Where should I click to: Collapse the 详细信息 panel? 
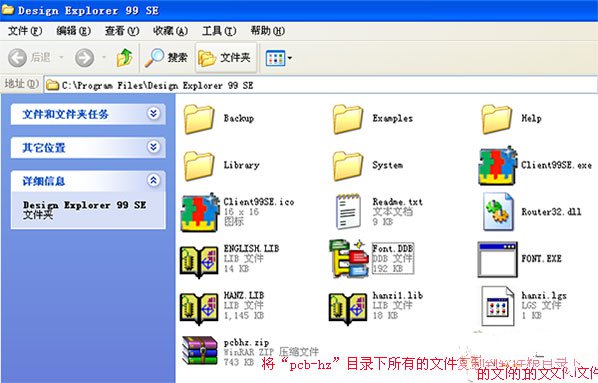pyautogui.click(x=154, y=180)
